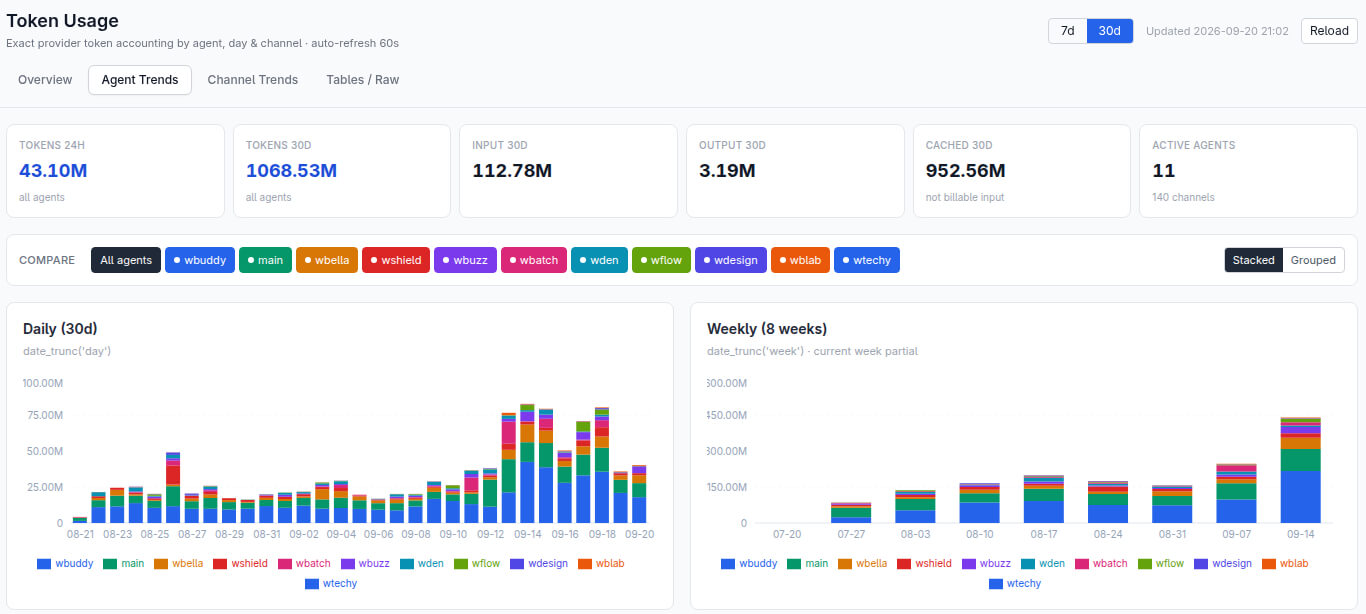Click wbuddy legend entry in Weekly chart
This screenshot has width=1366, height=614.
(x=748, y=564)
